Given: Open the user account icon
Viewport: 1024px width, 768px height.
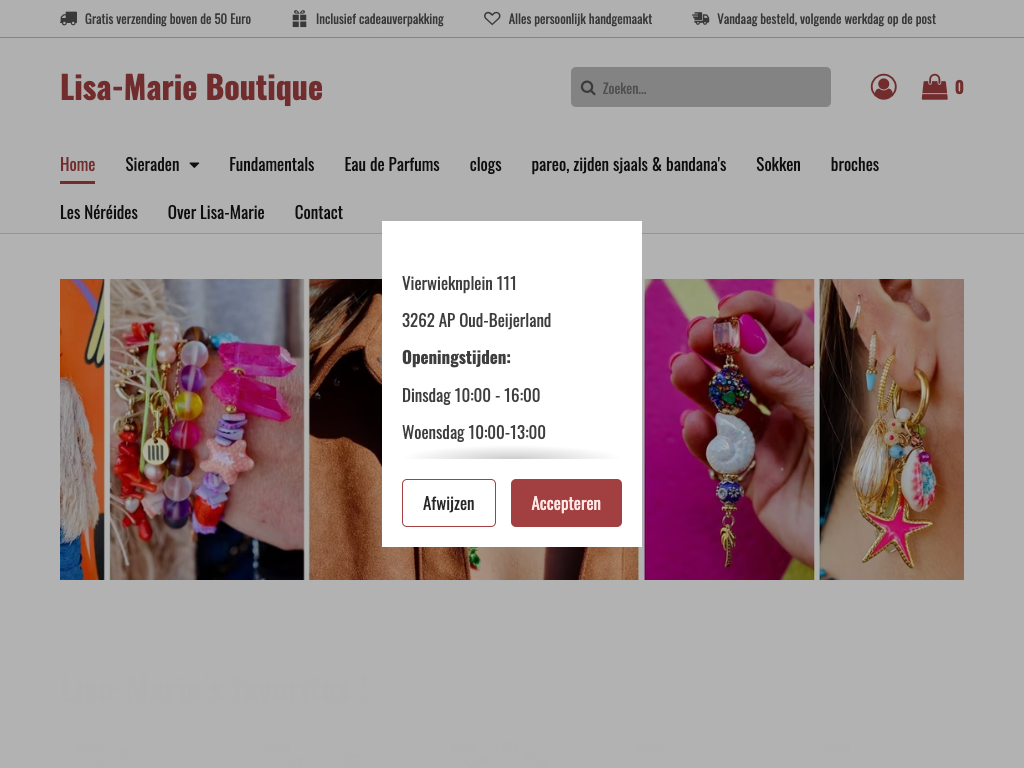Looking at the screenshot, I should click(x=883, y=87).
